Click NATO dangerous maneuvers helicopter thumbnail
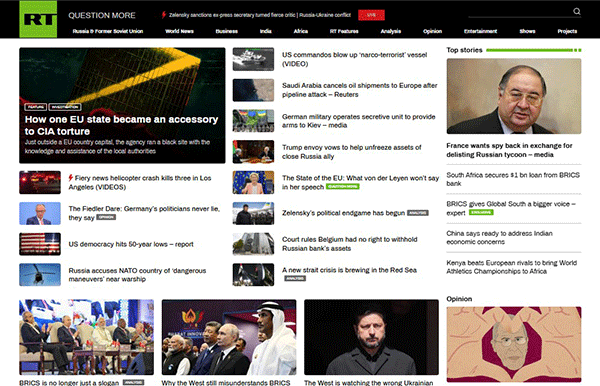This screenshot has width=600, height=386. [40, 275]
